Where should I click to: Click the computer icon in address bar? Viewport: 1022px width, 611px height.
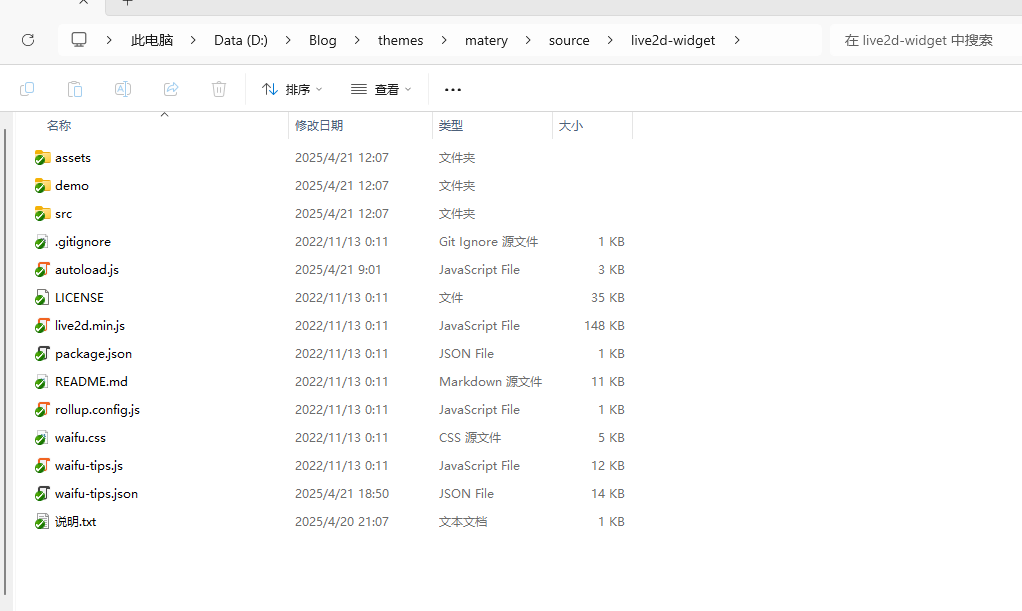click(79, 40)
